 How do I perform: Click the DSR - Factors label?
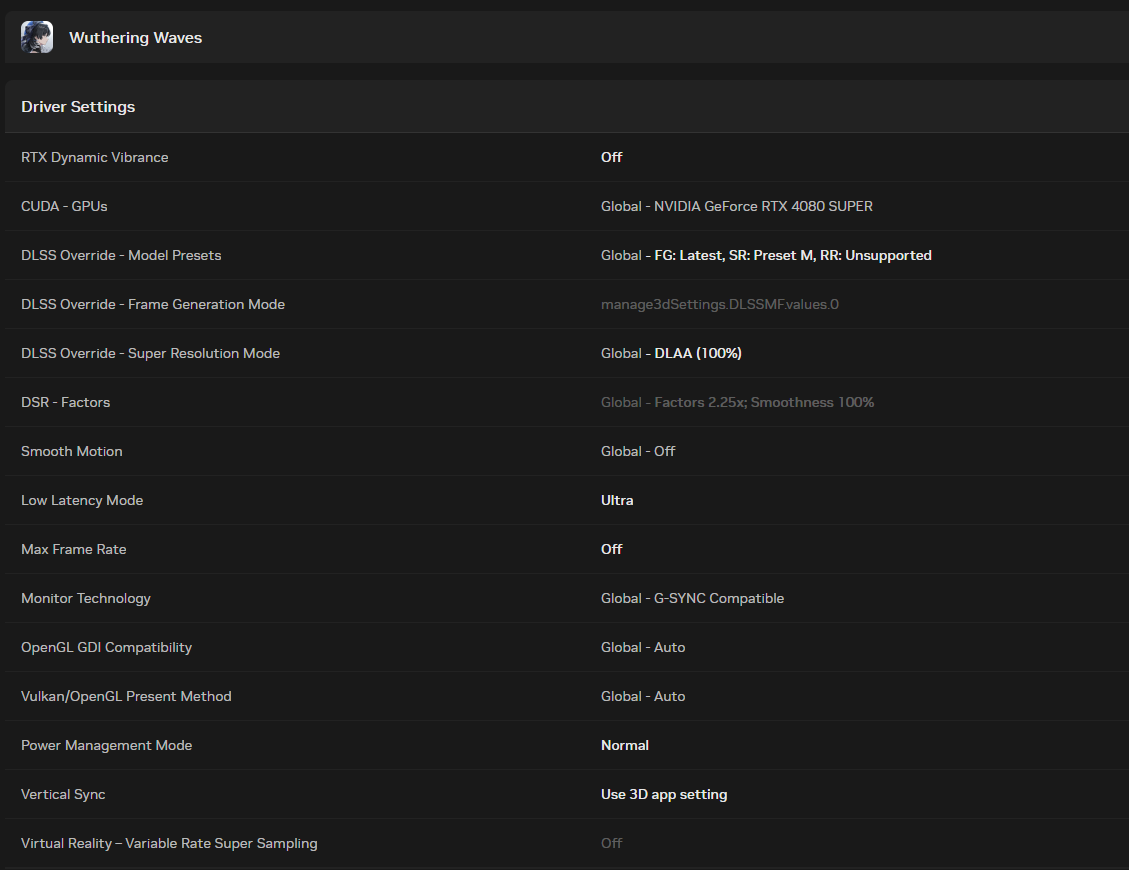66,402
